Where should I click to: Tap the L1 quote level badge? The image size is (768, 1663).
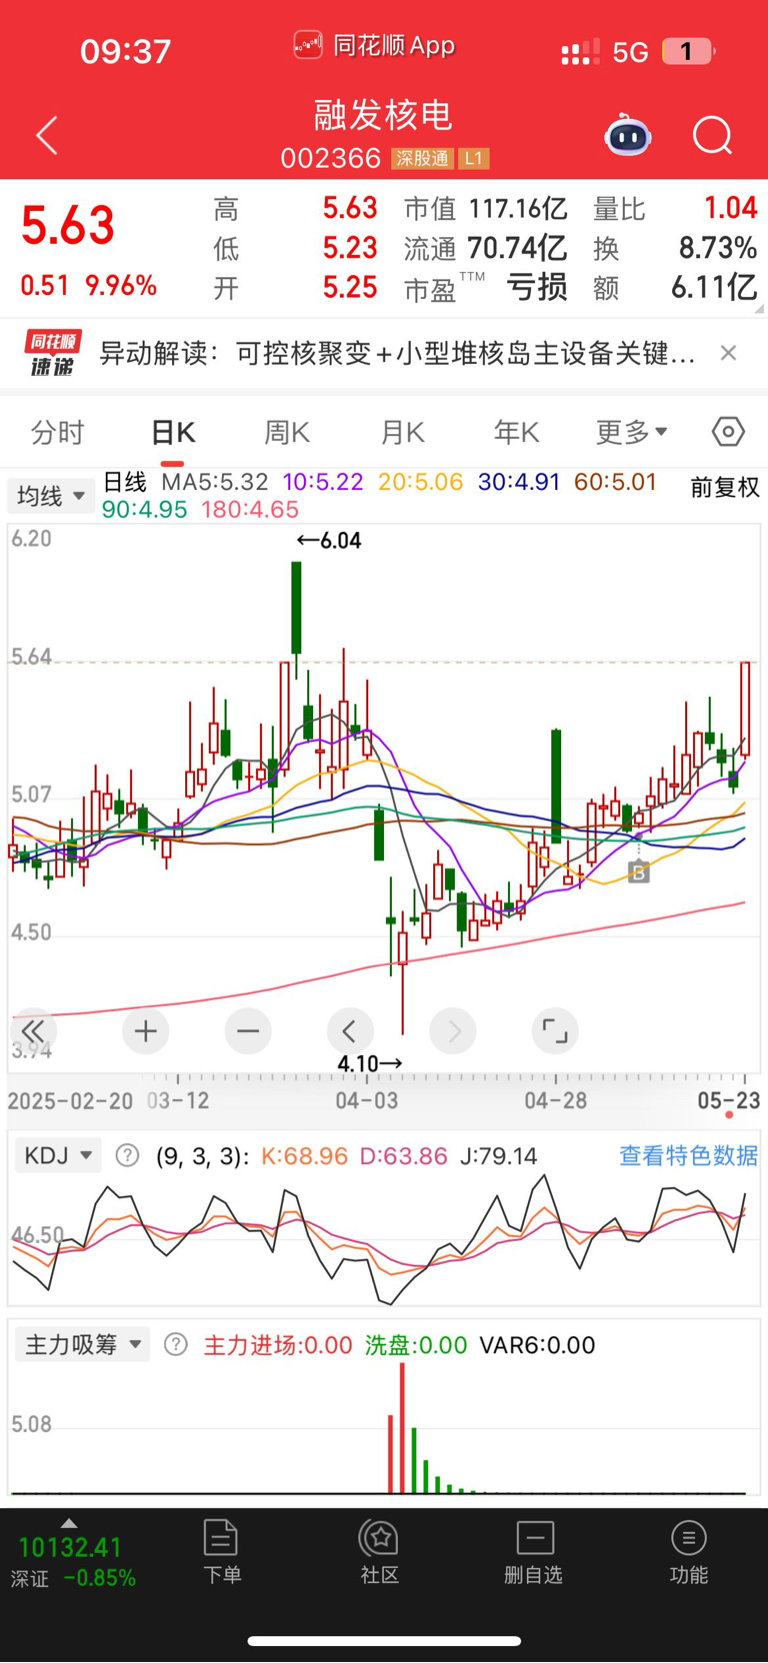point(474,159)
